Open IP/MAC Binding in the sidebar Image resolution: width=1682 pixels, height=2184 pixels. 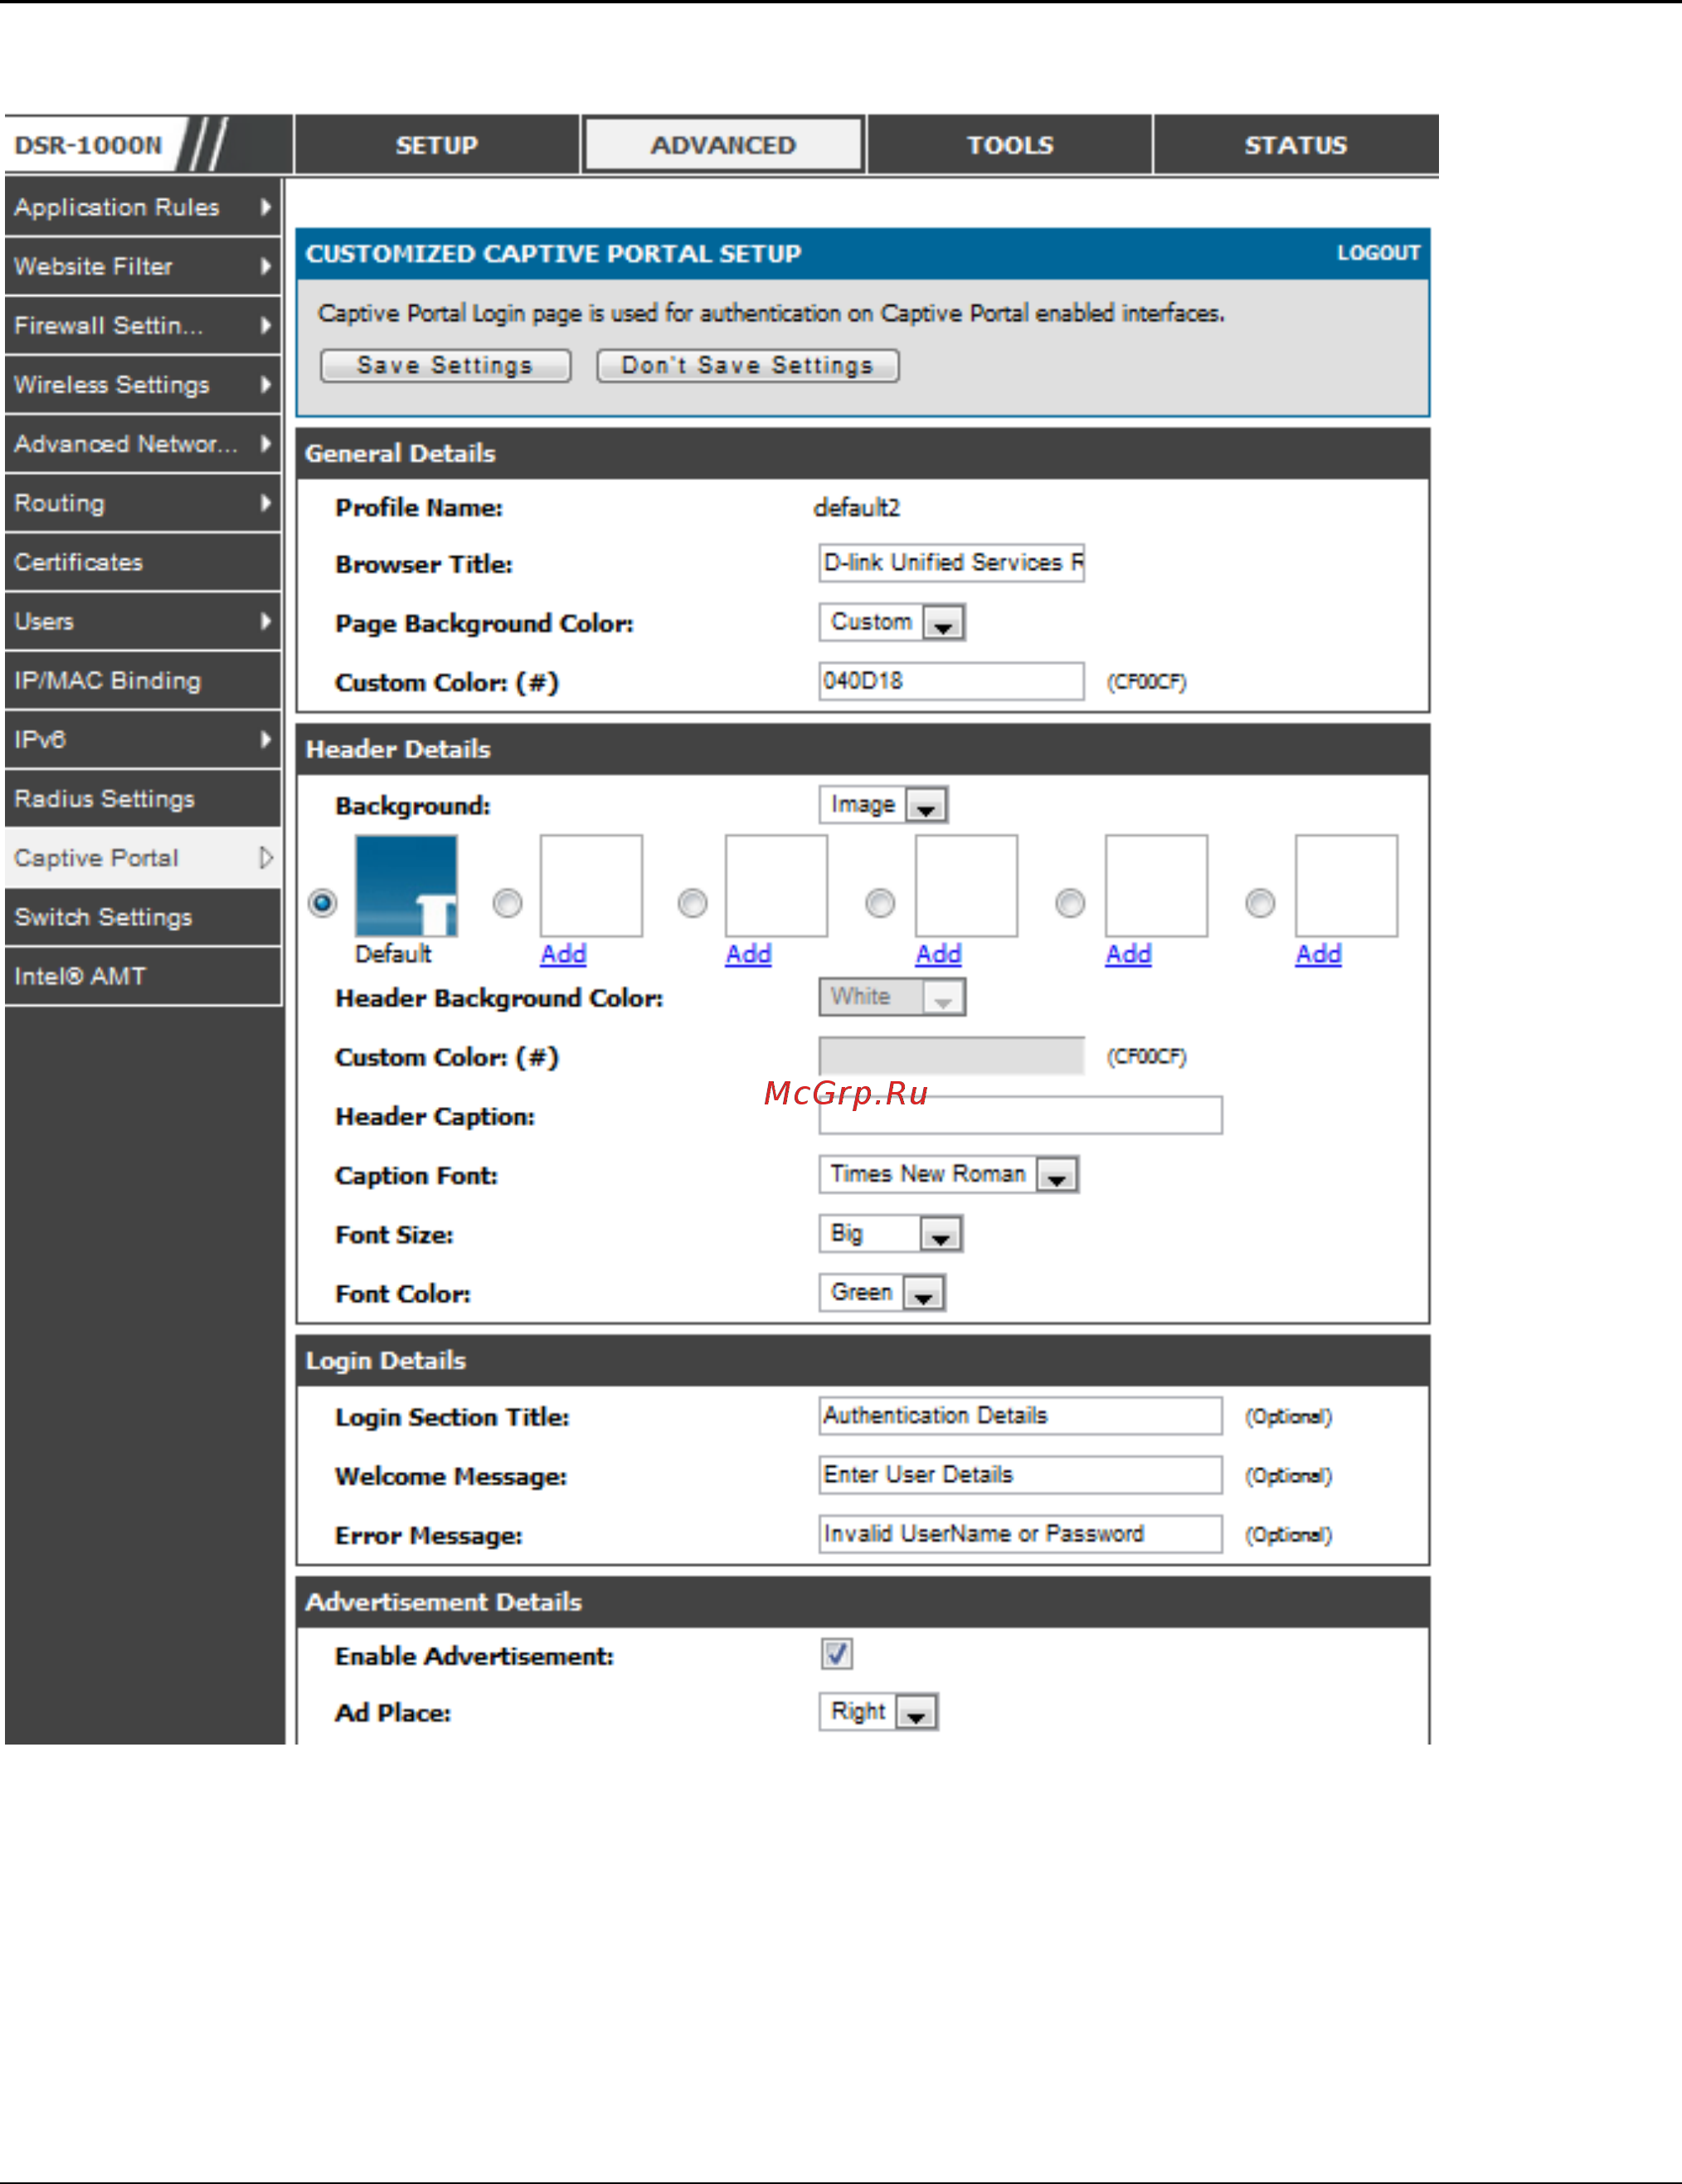tap(143, 680)
